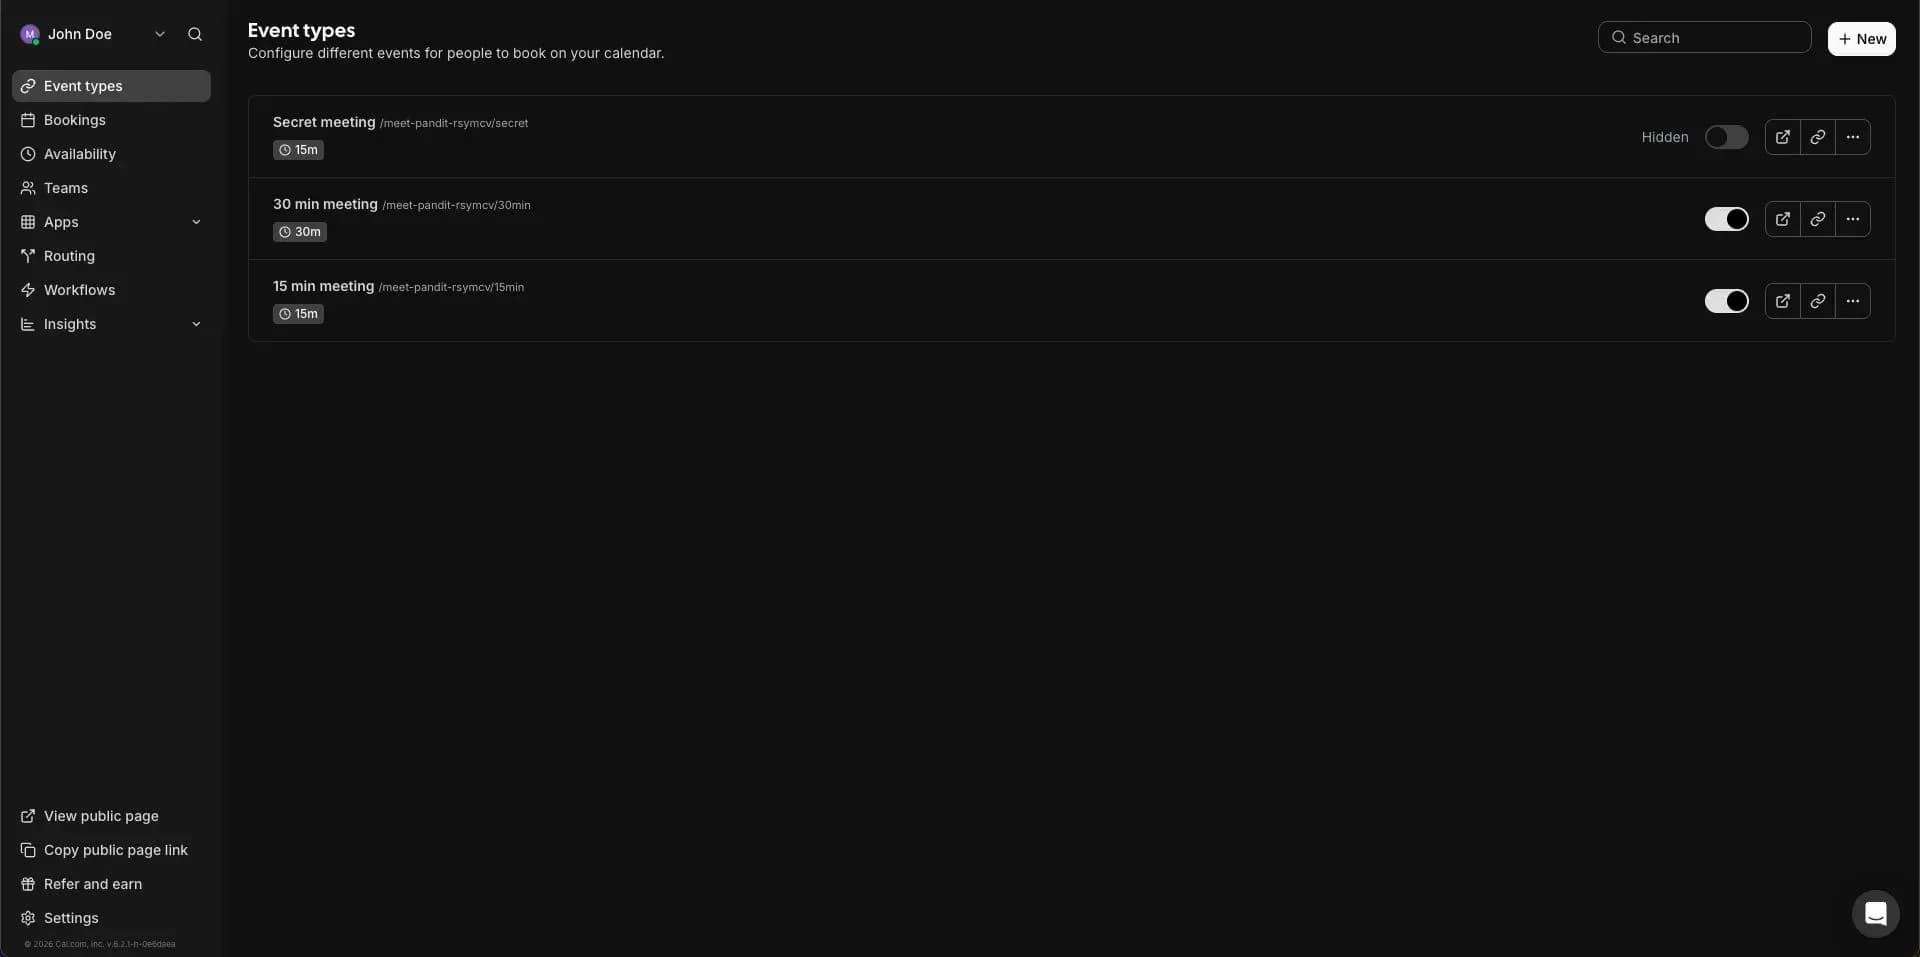This screenshot has height=957, width=1920.
Task: Open more options for Secret meeting
Action: (1852, 137)
